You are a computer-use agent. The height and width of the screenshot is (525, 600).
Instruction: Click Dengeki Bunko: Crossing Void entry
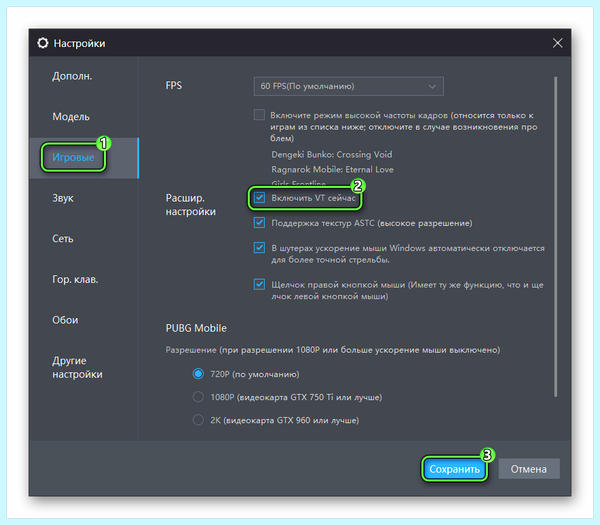pyautogui.click(x=331, y=155)
